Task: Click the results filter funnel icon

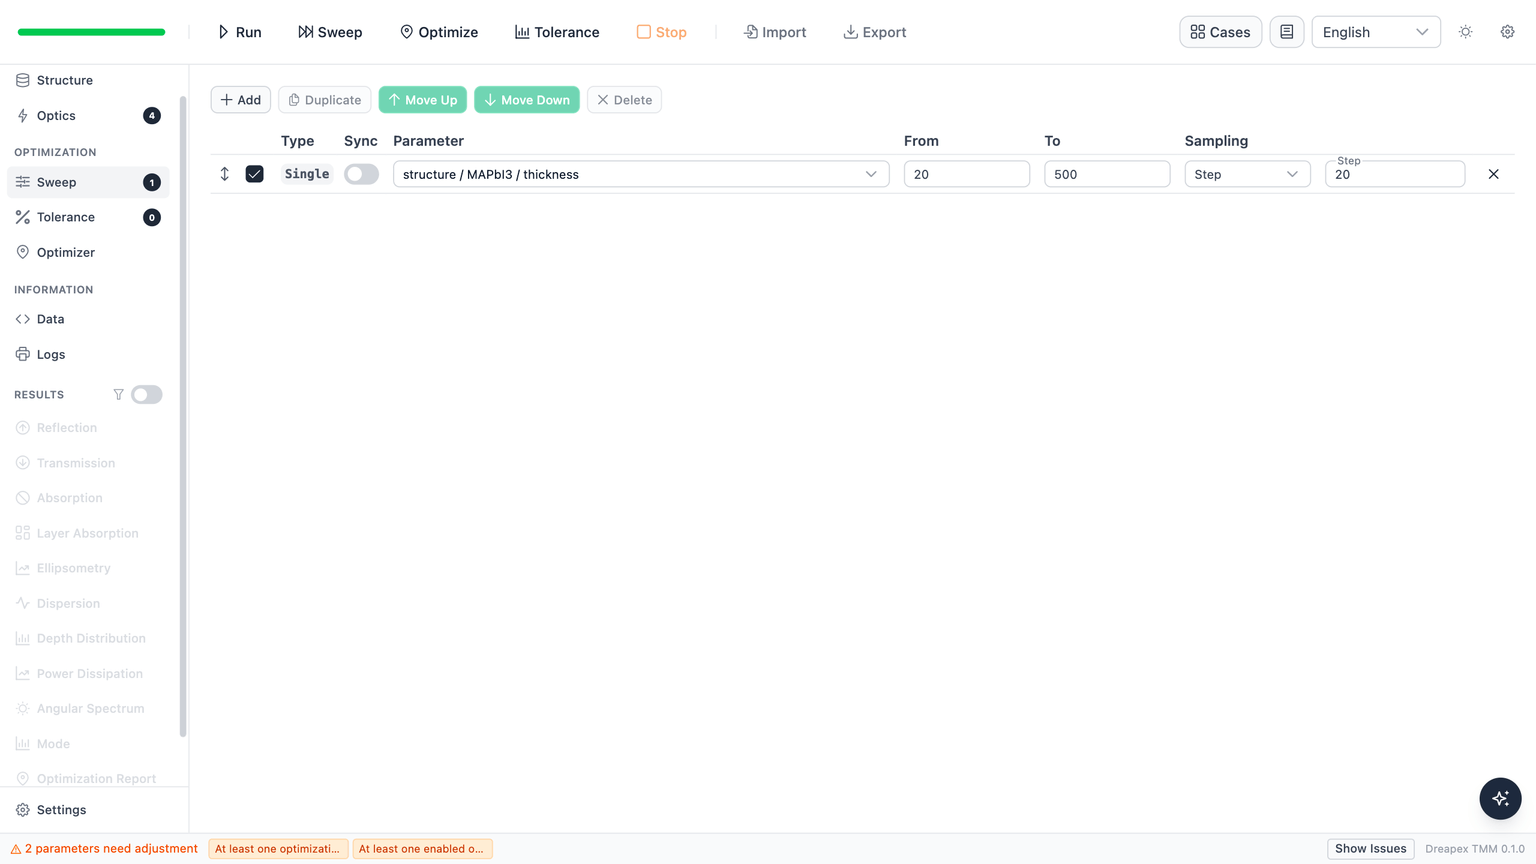Action: pyautogui.click(x=118, y=395)
